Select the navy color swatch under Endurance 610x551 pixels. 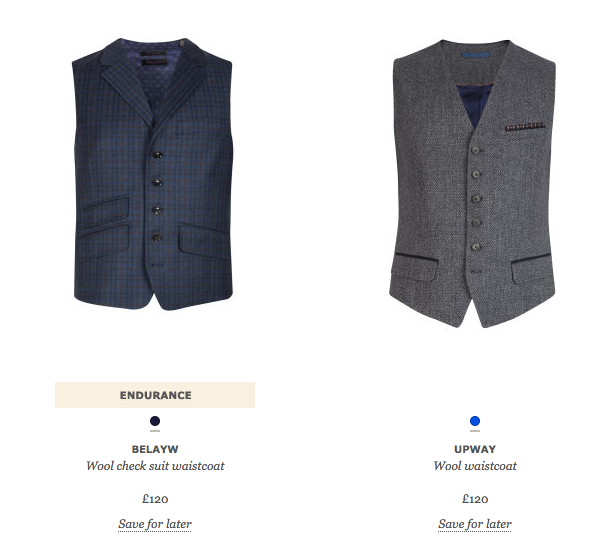[155, 421]
